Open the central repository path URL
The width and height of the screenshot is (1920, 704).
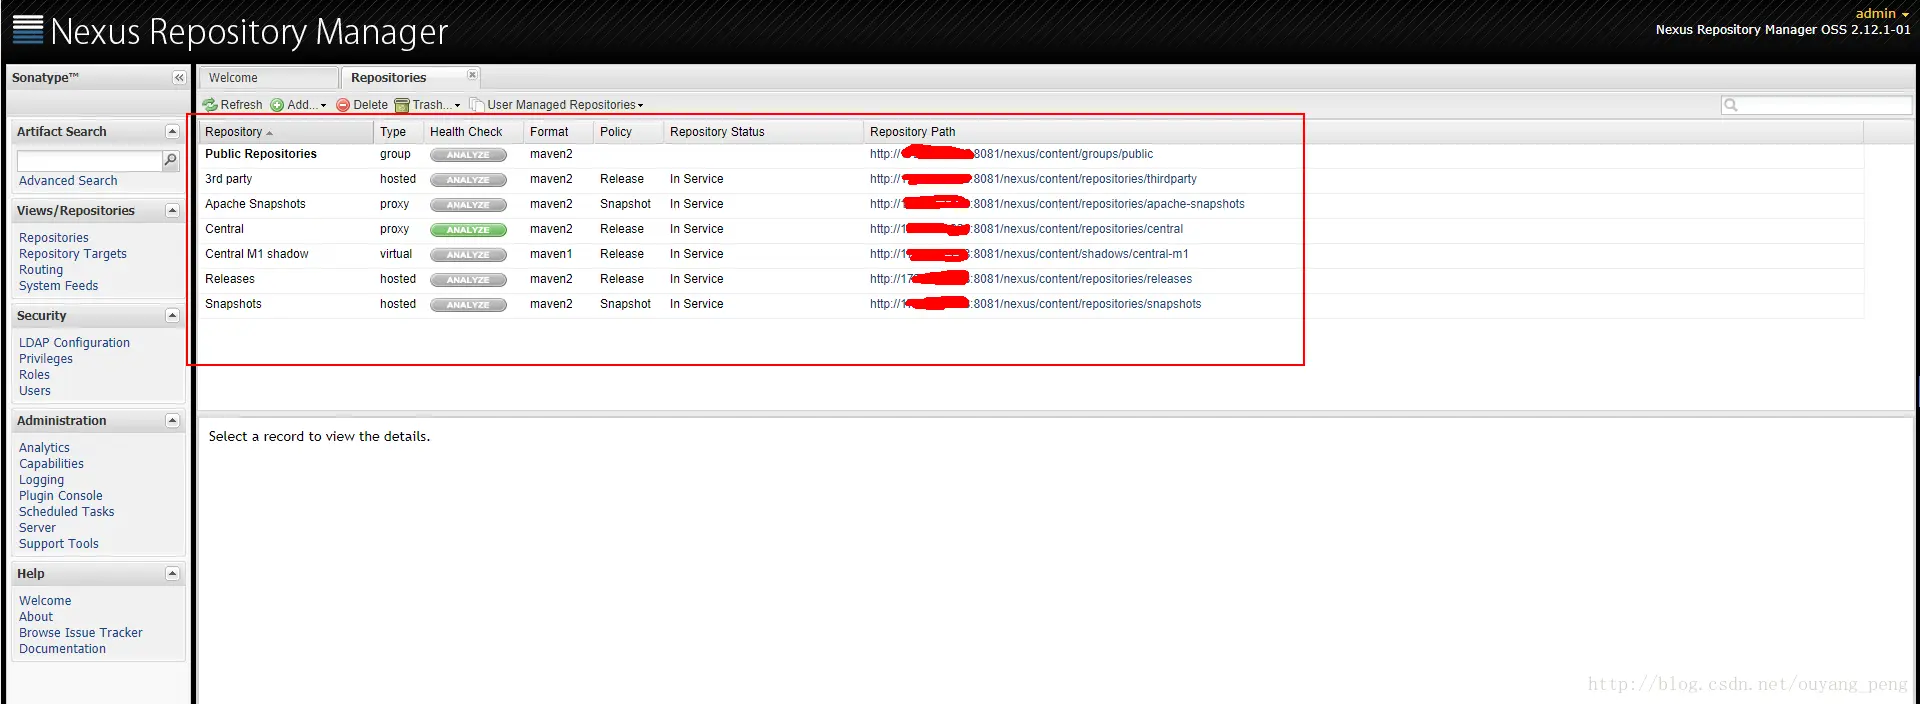pos(1026,229)
